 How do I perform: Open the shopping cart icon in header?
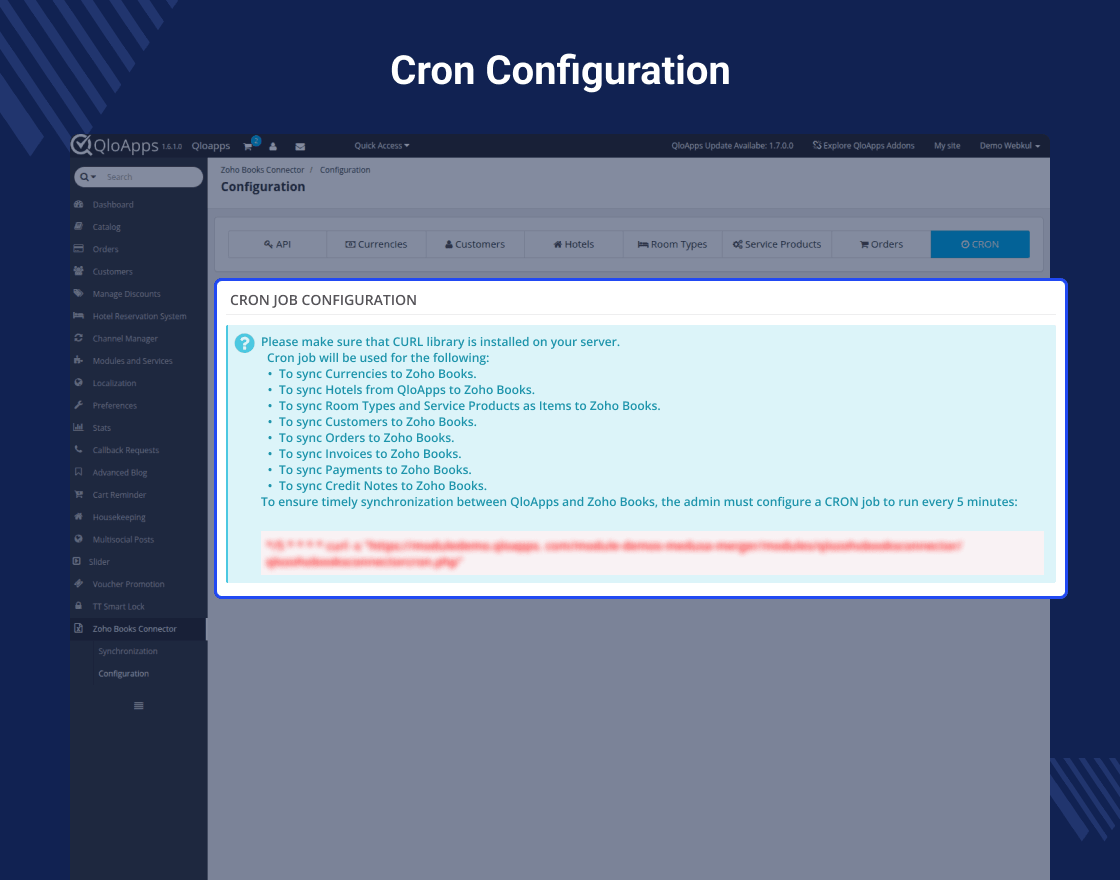248,146
